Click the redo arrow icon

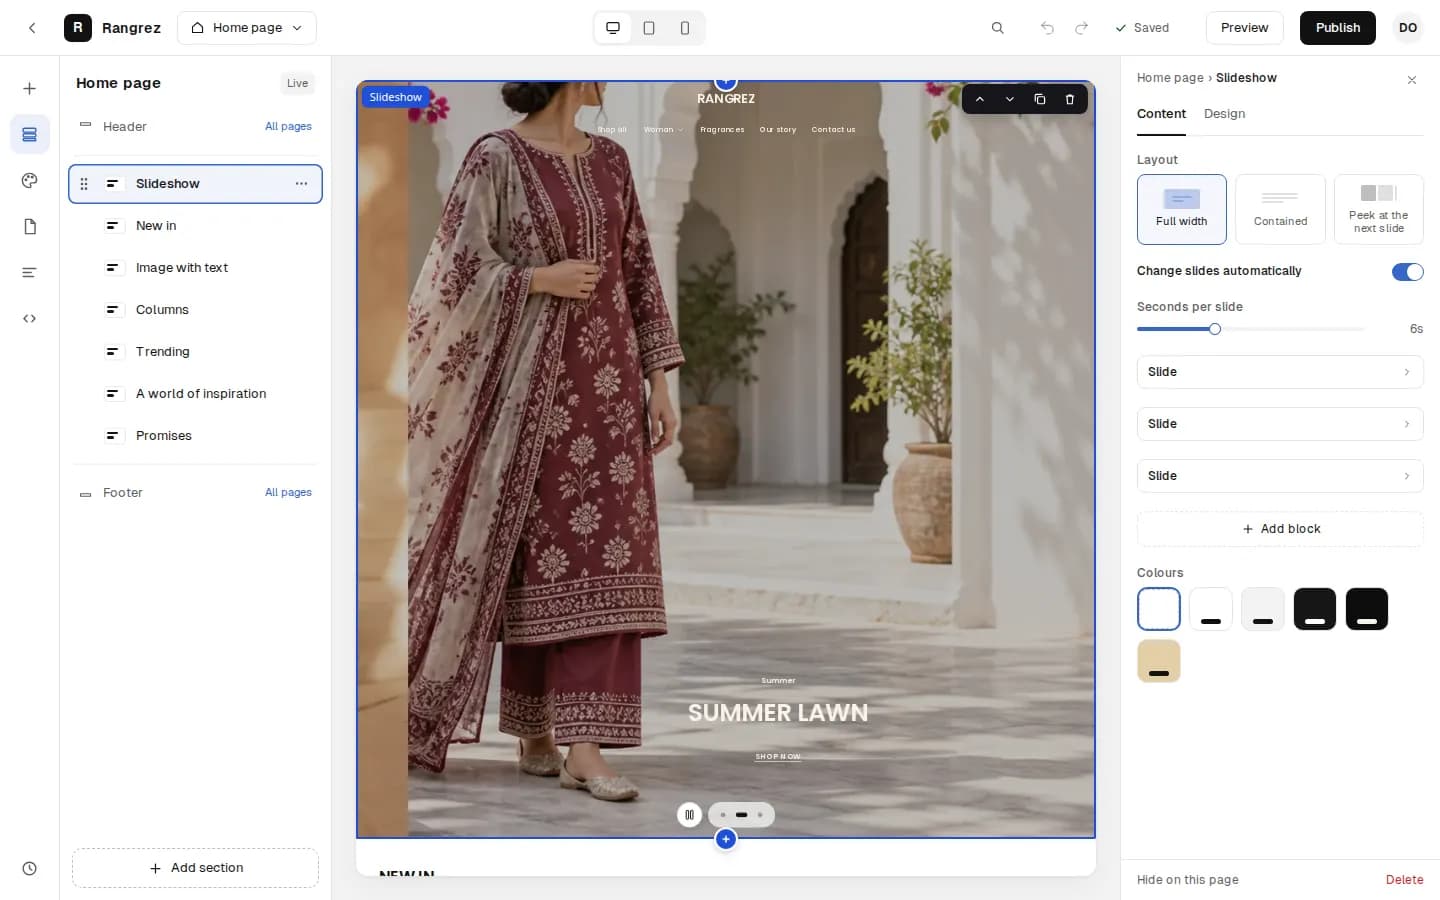[1081, 28]
